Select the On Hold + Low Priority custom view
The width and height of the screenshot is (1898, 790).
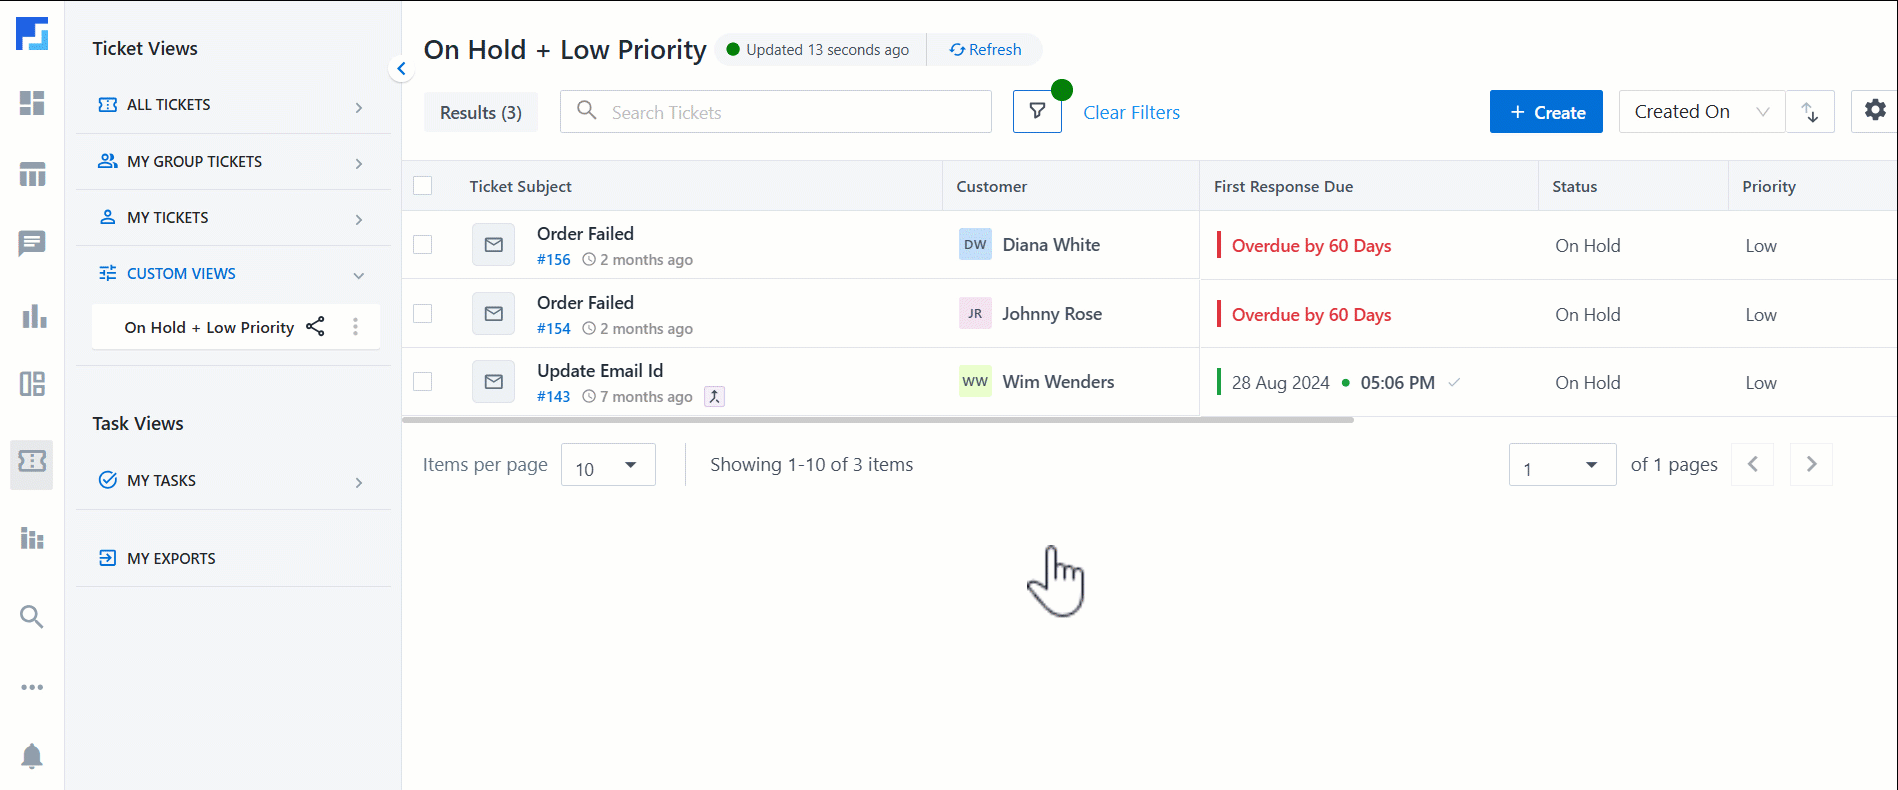[209, 328]
